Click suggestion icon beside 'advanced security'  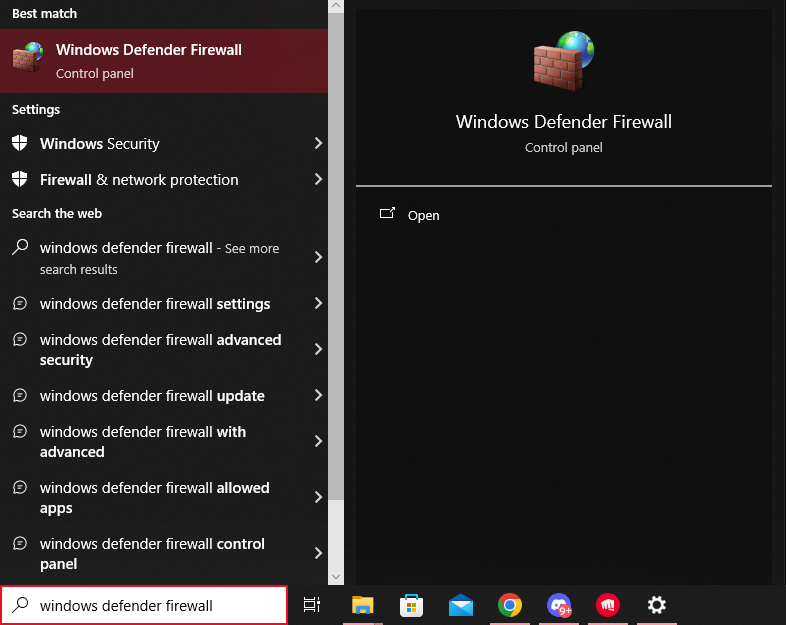[20, 339]
